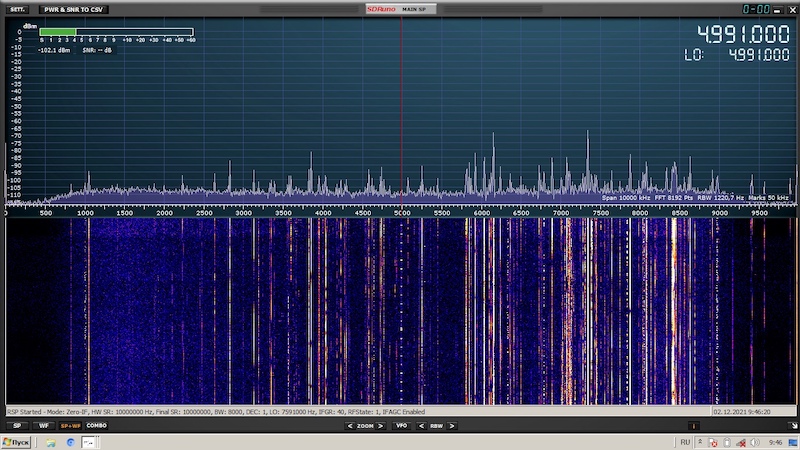The width and height of the screenshot is (800, 450).
Task: Increase RBW with right arrow
Action: click(452, 425)
